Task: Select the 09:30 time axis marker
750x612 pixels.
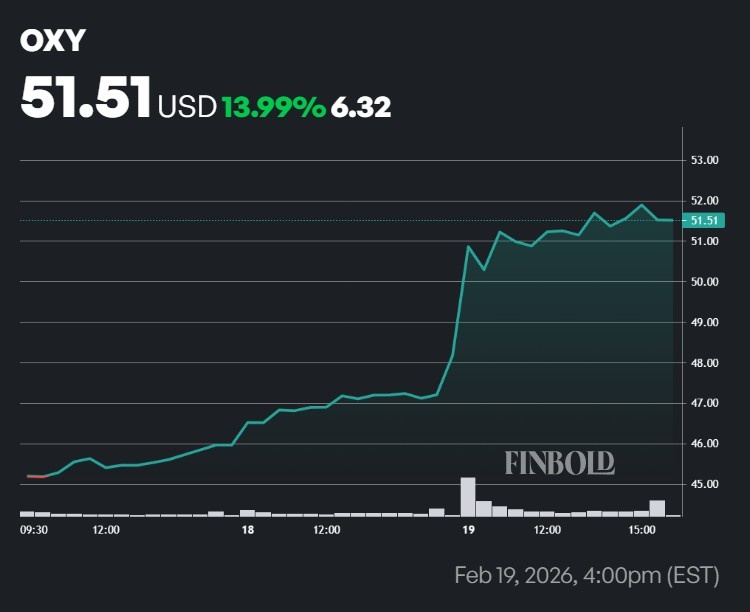Action: [34, 529]
